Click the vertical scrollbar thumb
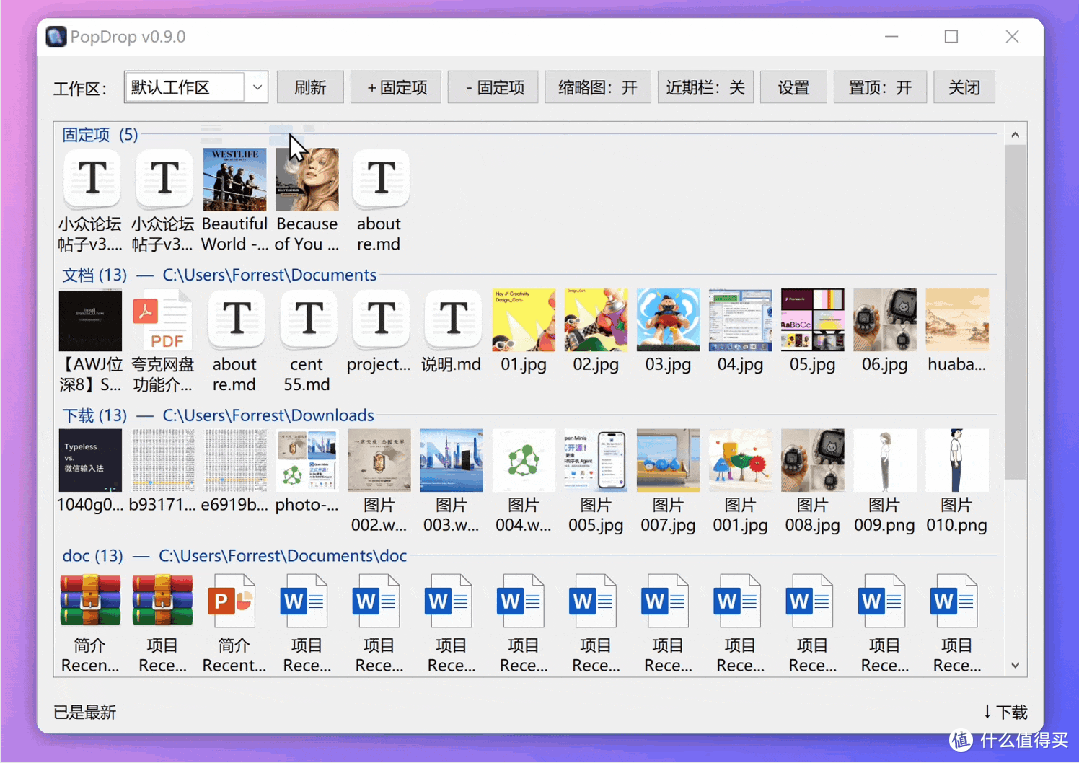Image resolution: width=1079 pixels, height=763 pixels. click(x=1015, y=312)
